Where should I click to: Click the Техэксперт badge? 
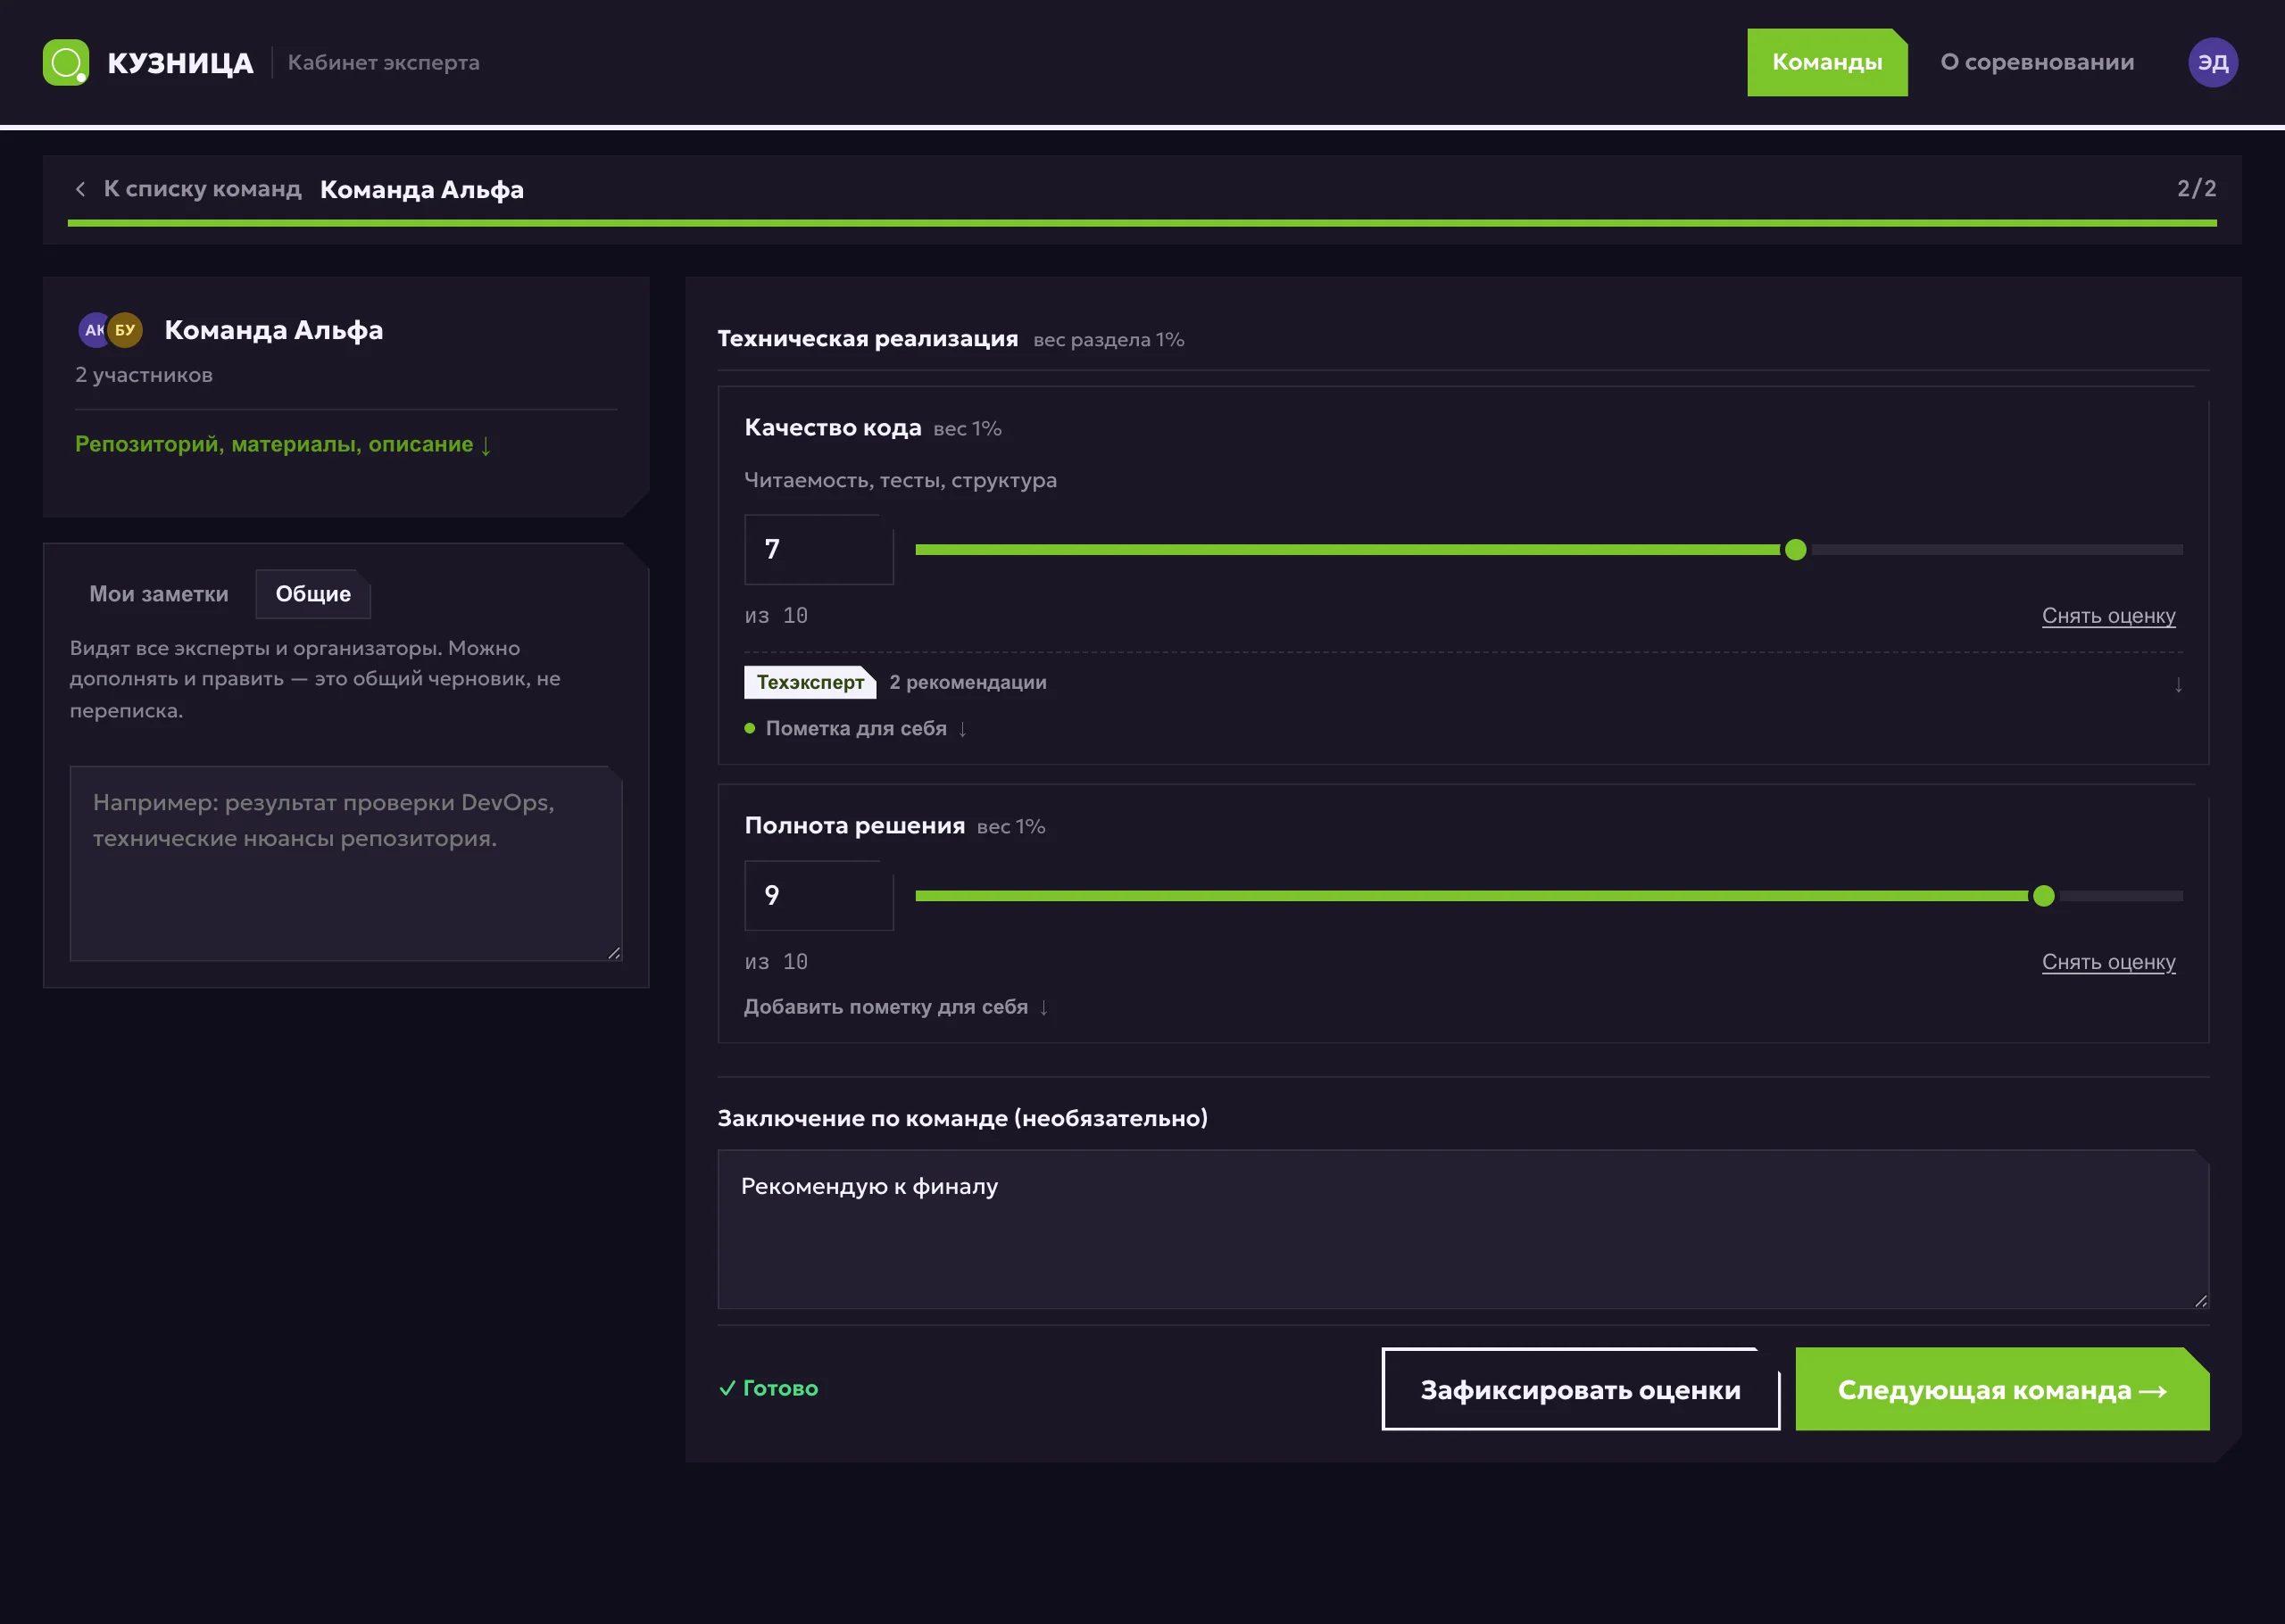809,682
